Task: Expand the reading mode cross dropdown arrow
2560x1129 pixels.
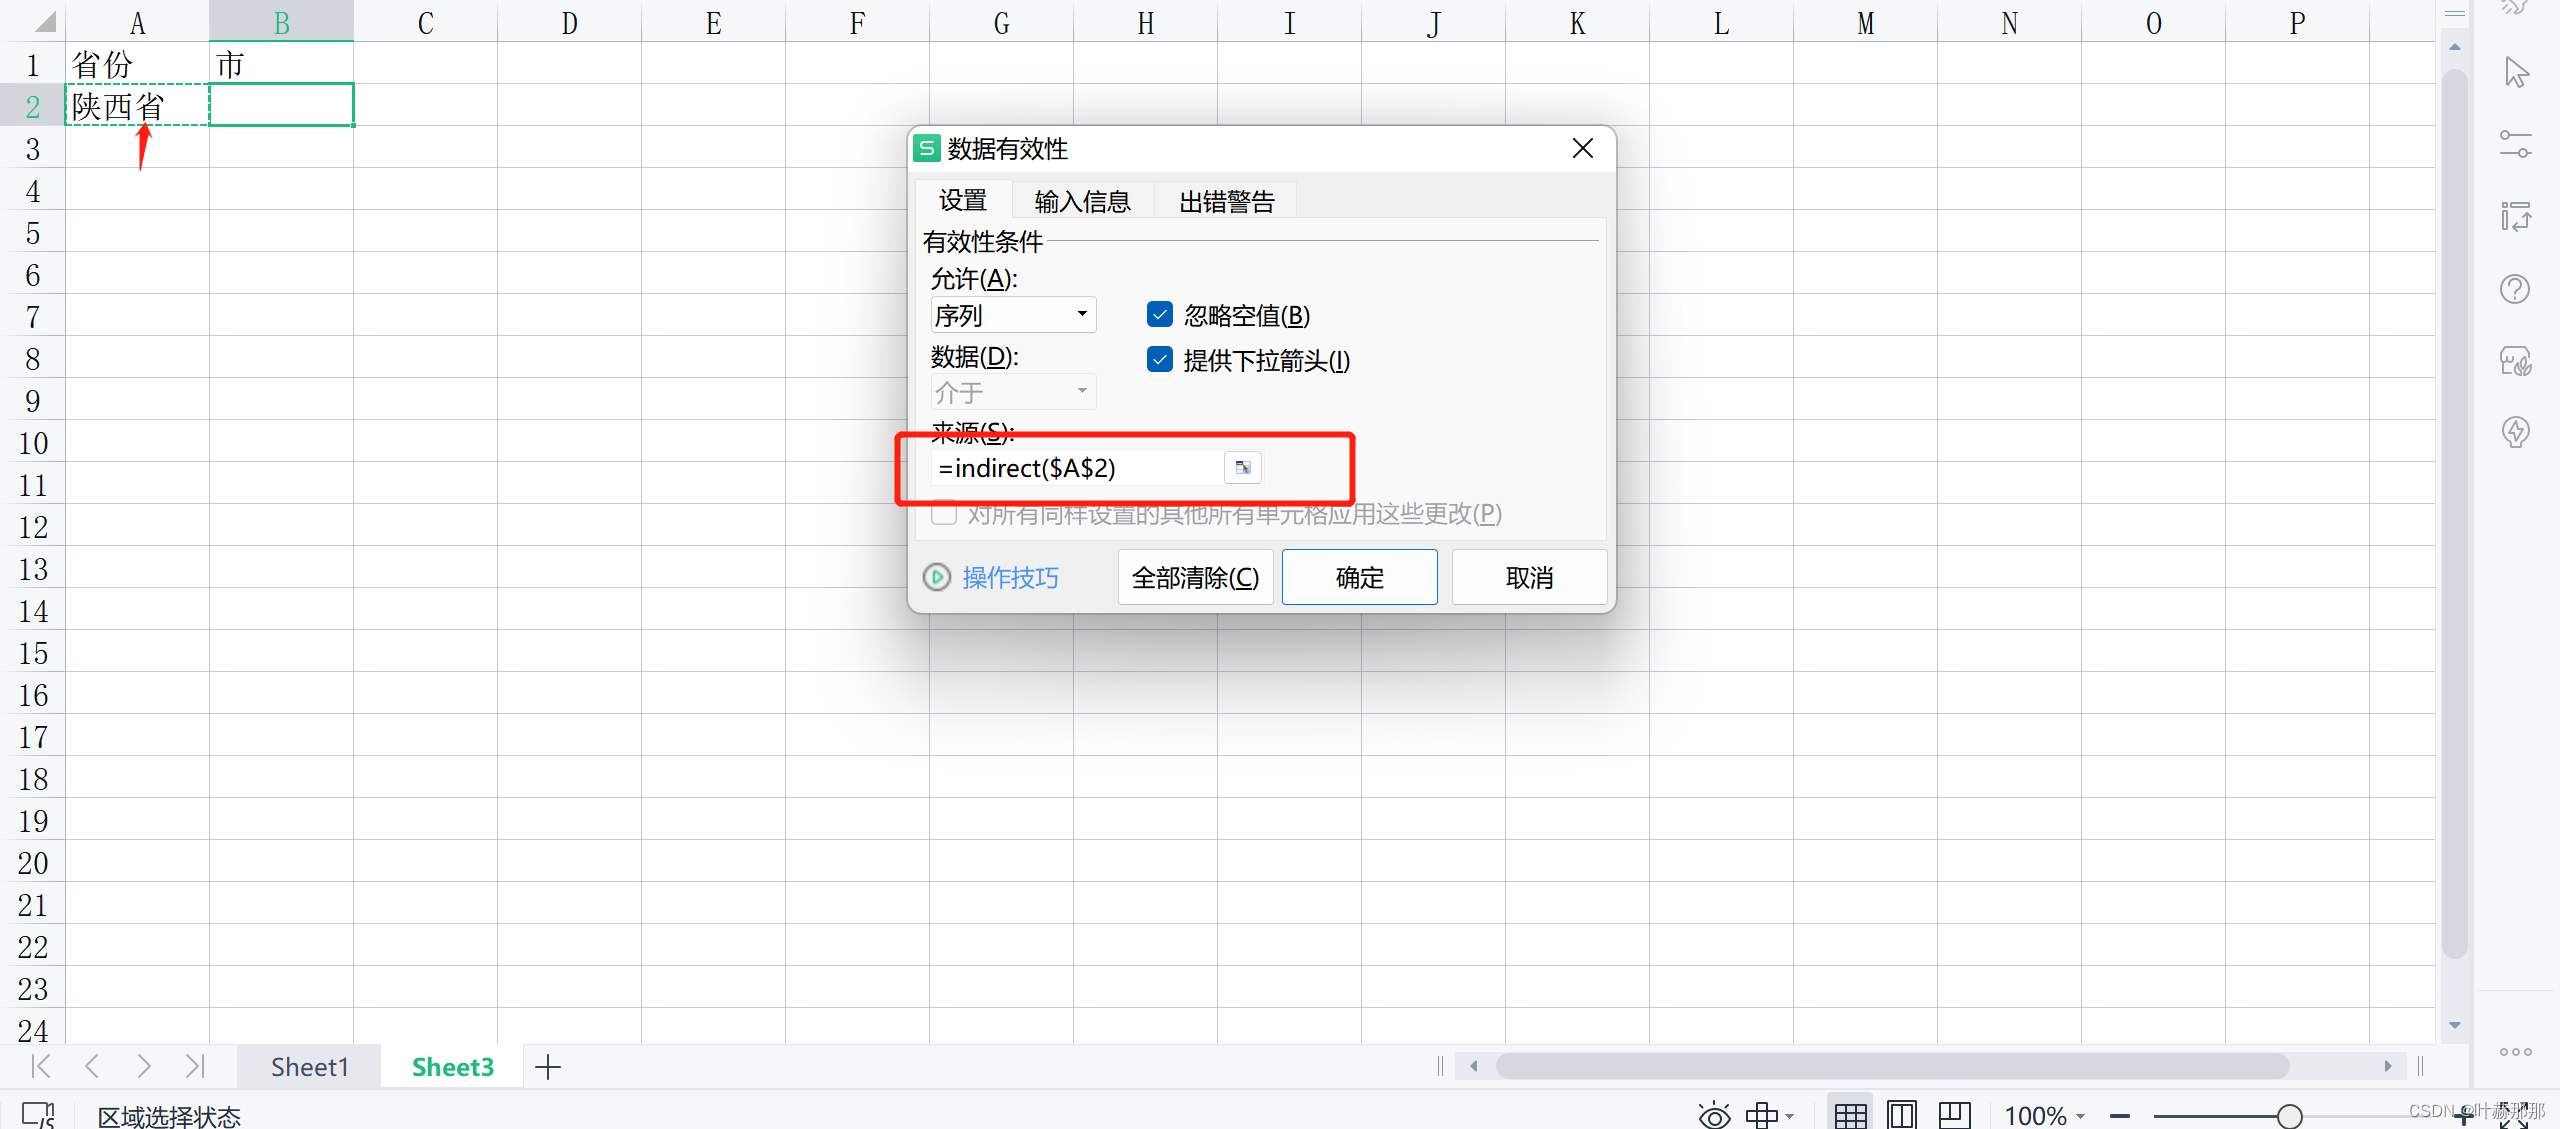Action: click(x=1790, y=1115)
